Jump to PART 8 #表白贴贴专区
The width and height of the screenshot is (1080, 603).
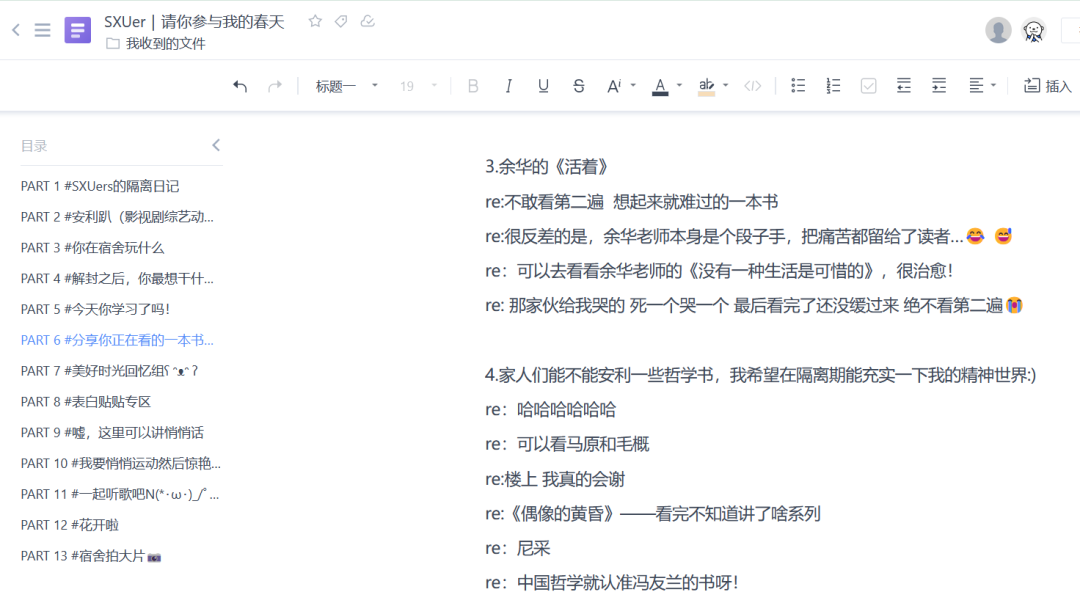[x=86, y=402]
